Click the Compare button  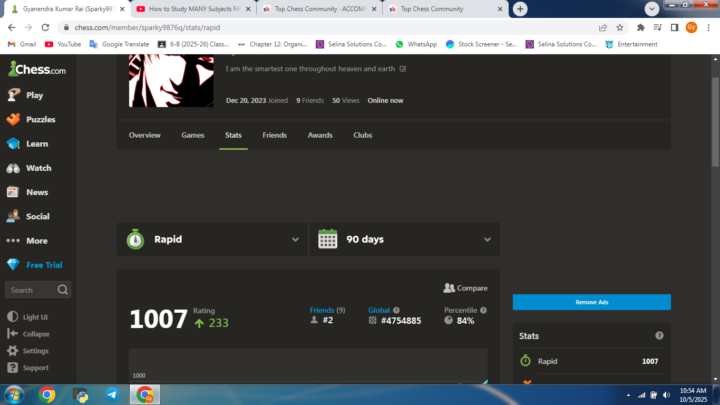[x=466, y=288]
